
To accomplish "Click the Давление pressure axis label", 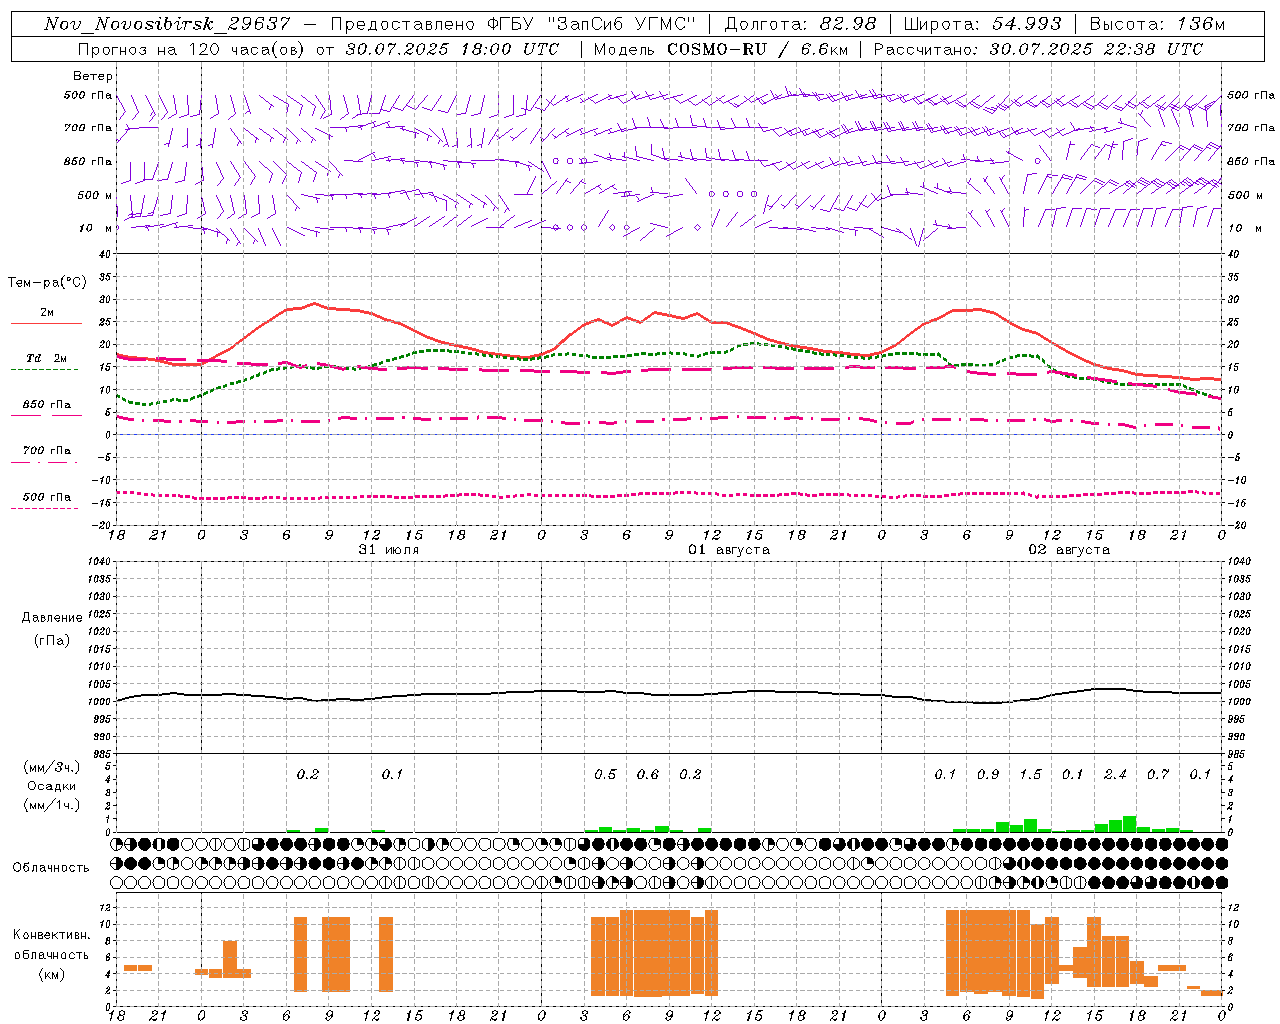I will pos(52,618).
